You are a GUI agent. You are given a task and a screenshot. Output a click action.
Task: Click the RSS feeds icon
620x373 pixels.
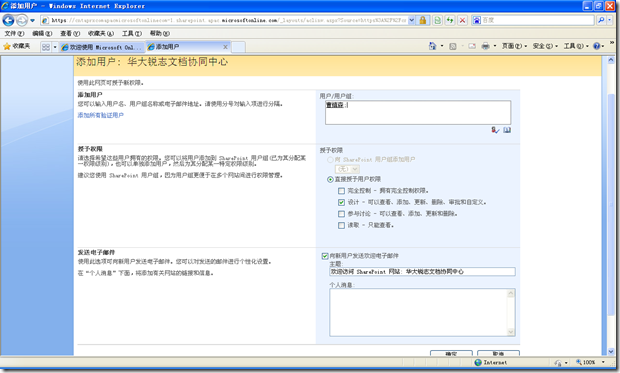[x=453, y=46]
